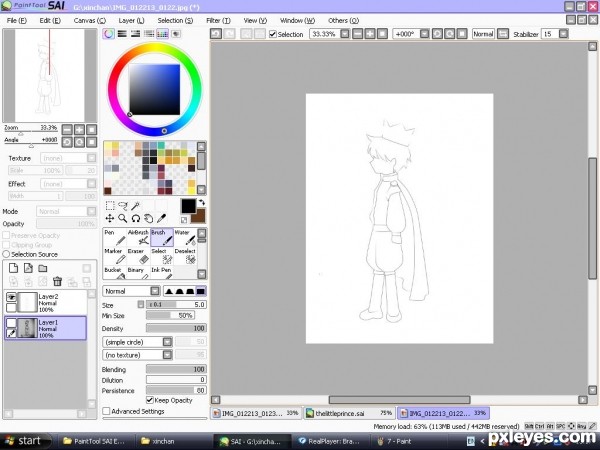
Task: Pick the Deselect pen tool
Action: pyautogui.click(x=185, y=256)
